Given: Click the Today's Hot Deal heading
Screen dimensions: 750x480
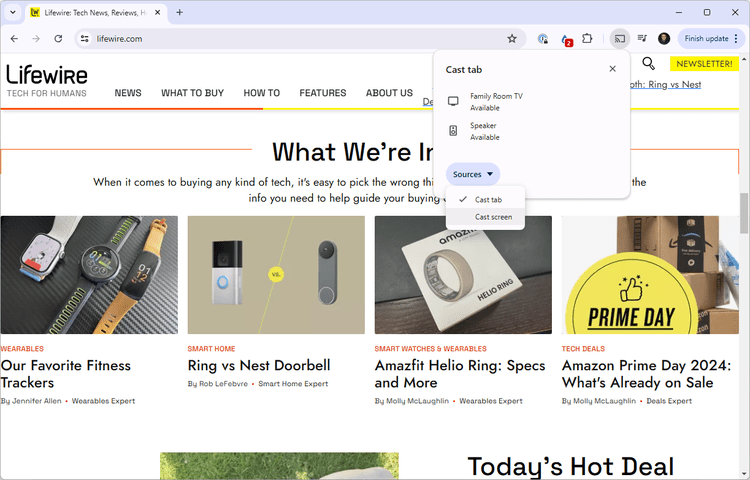Looking at the screenshot, I should pos(571,466).
